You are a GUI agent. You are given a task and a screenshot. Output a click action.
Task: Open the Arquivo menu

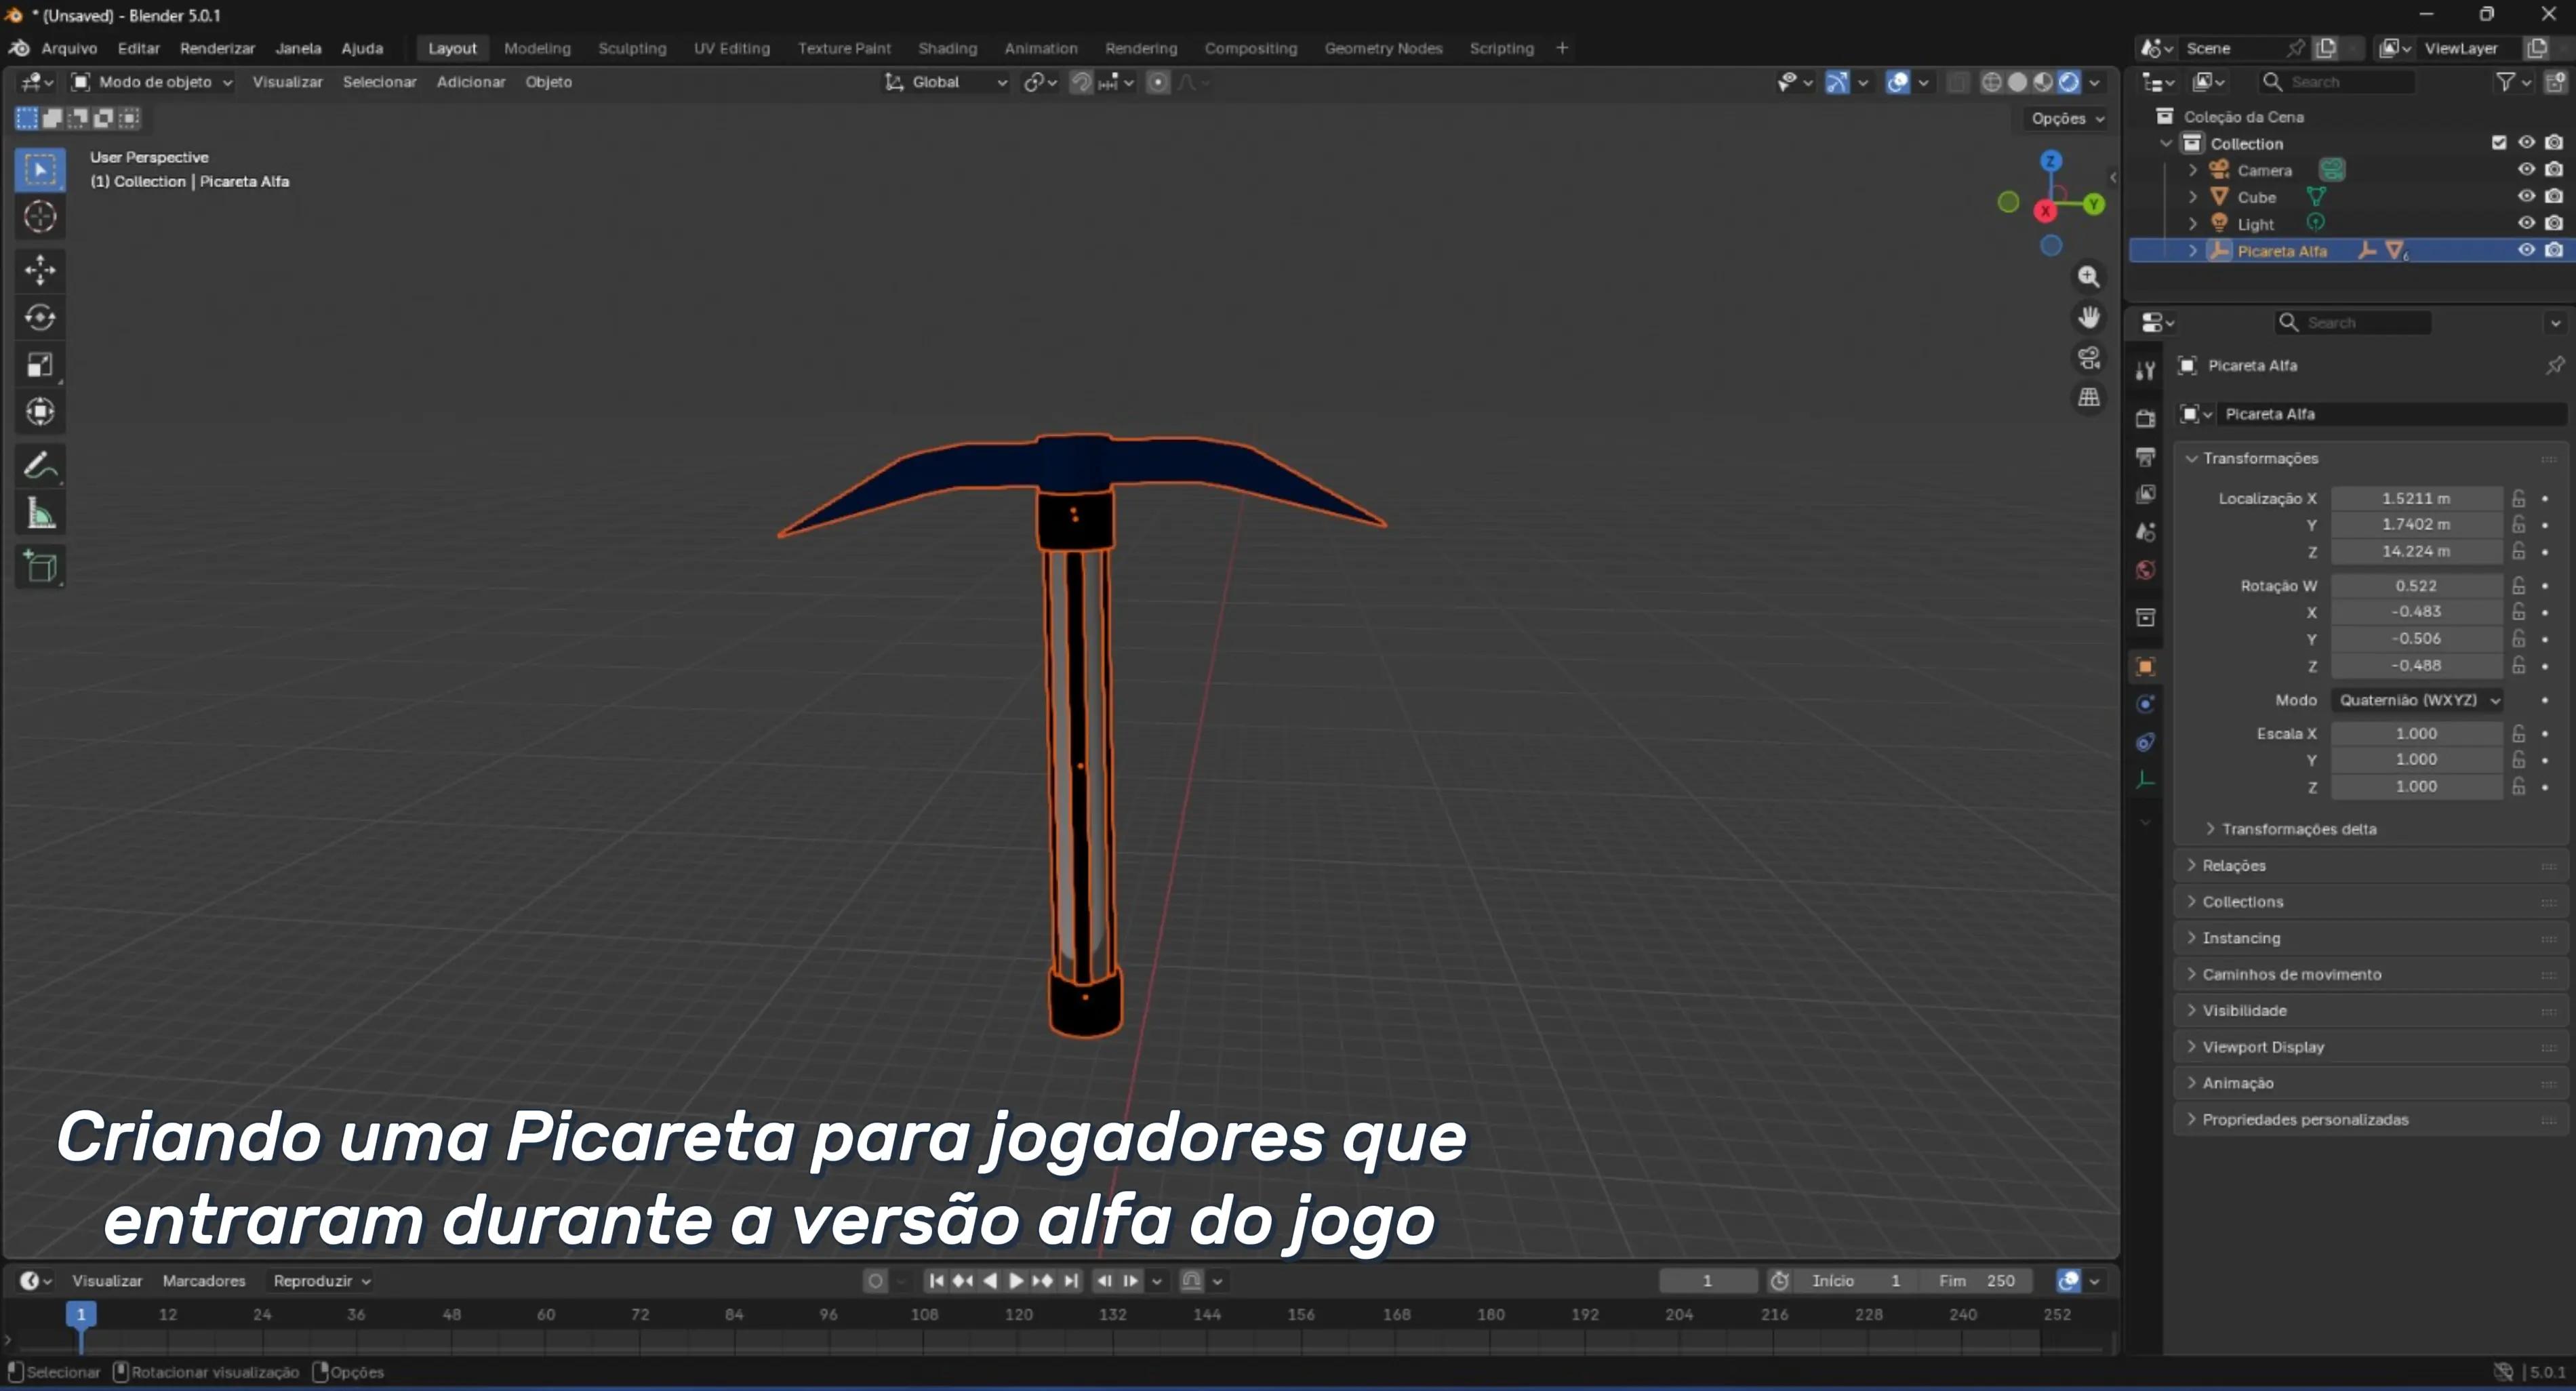(69, 48)
